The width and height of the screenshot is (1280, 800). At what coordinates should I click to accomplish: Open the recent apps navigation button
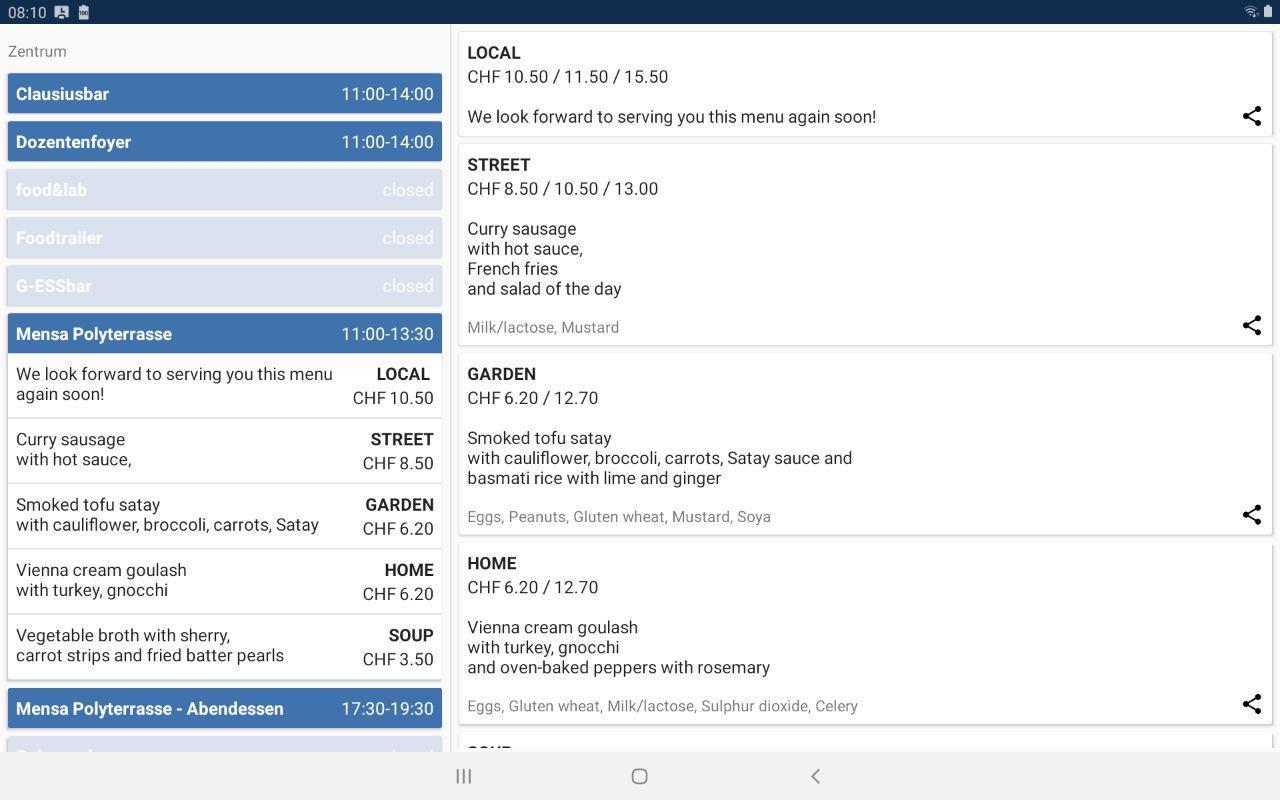pyautogui.click(x=464, y=776)
